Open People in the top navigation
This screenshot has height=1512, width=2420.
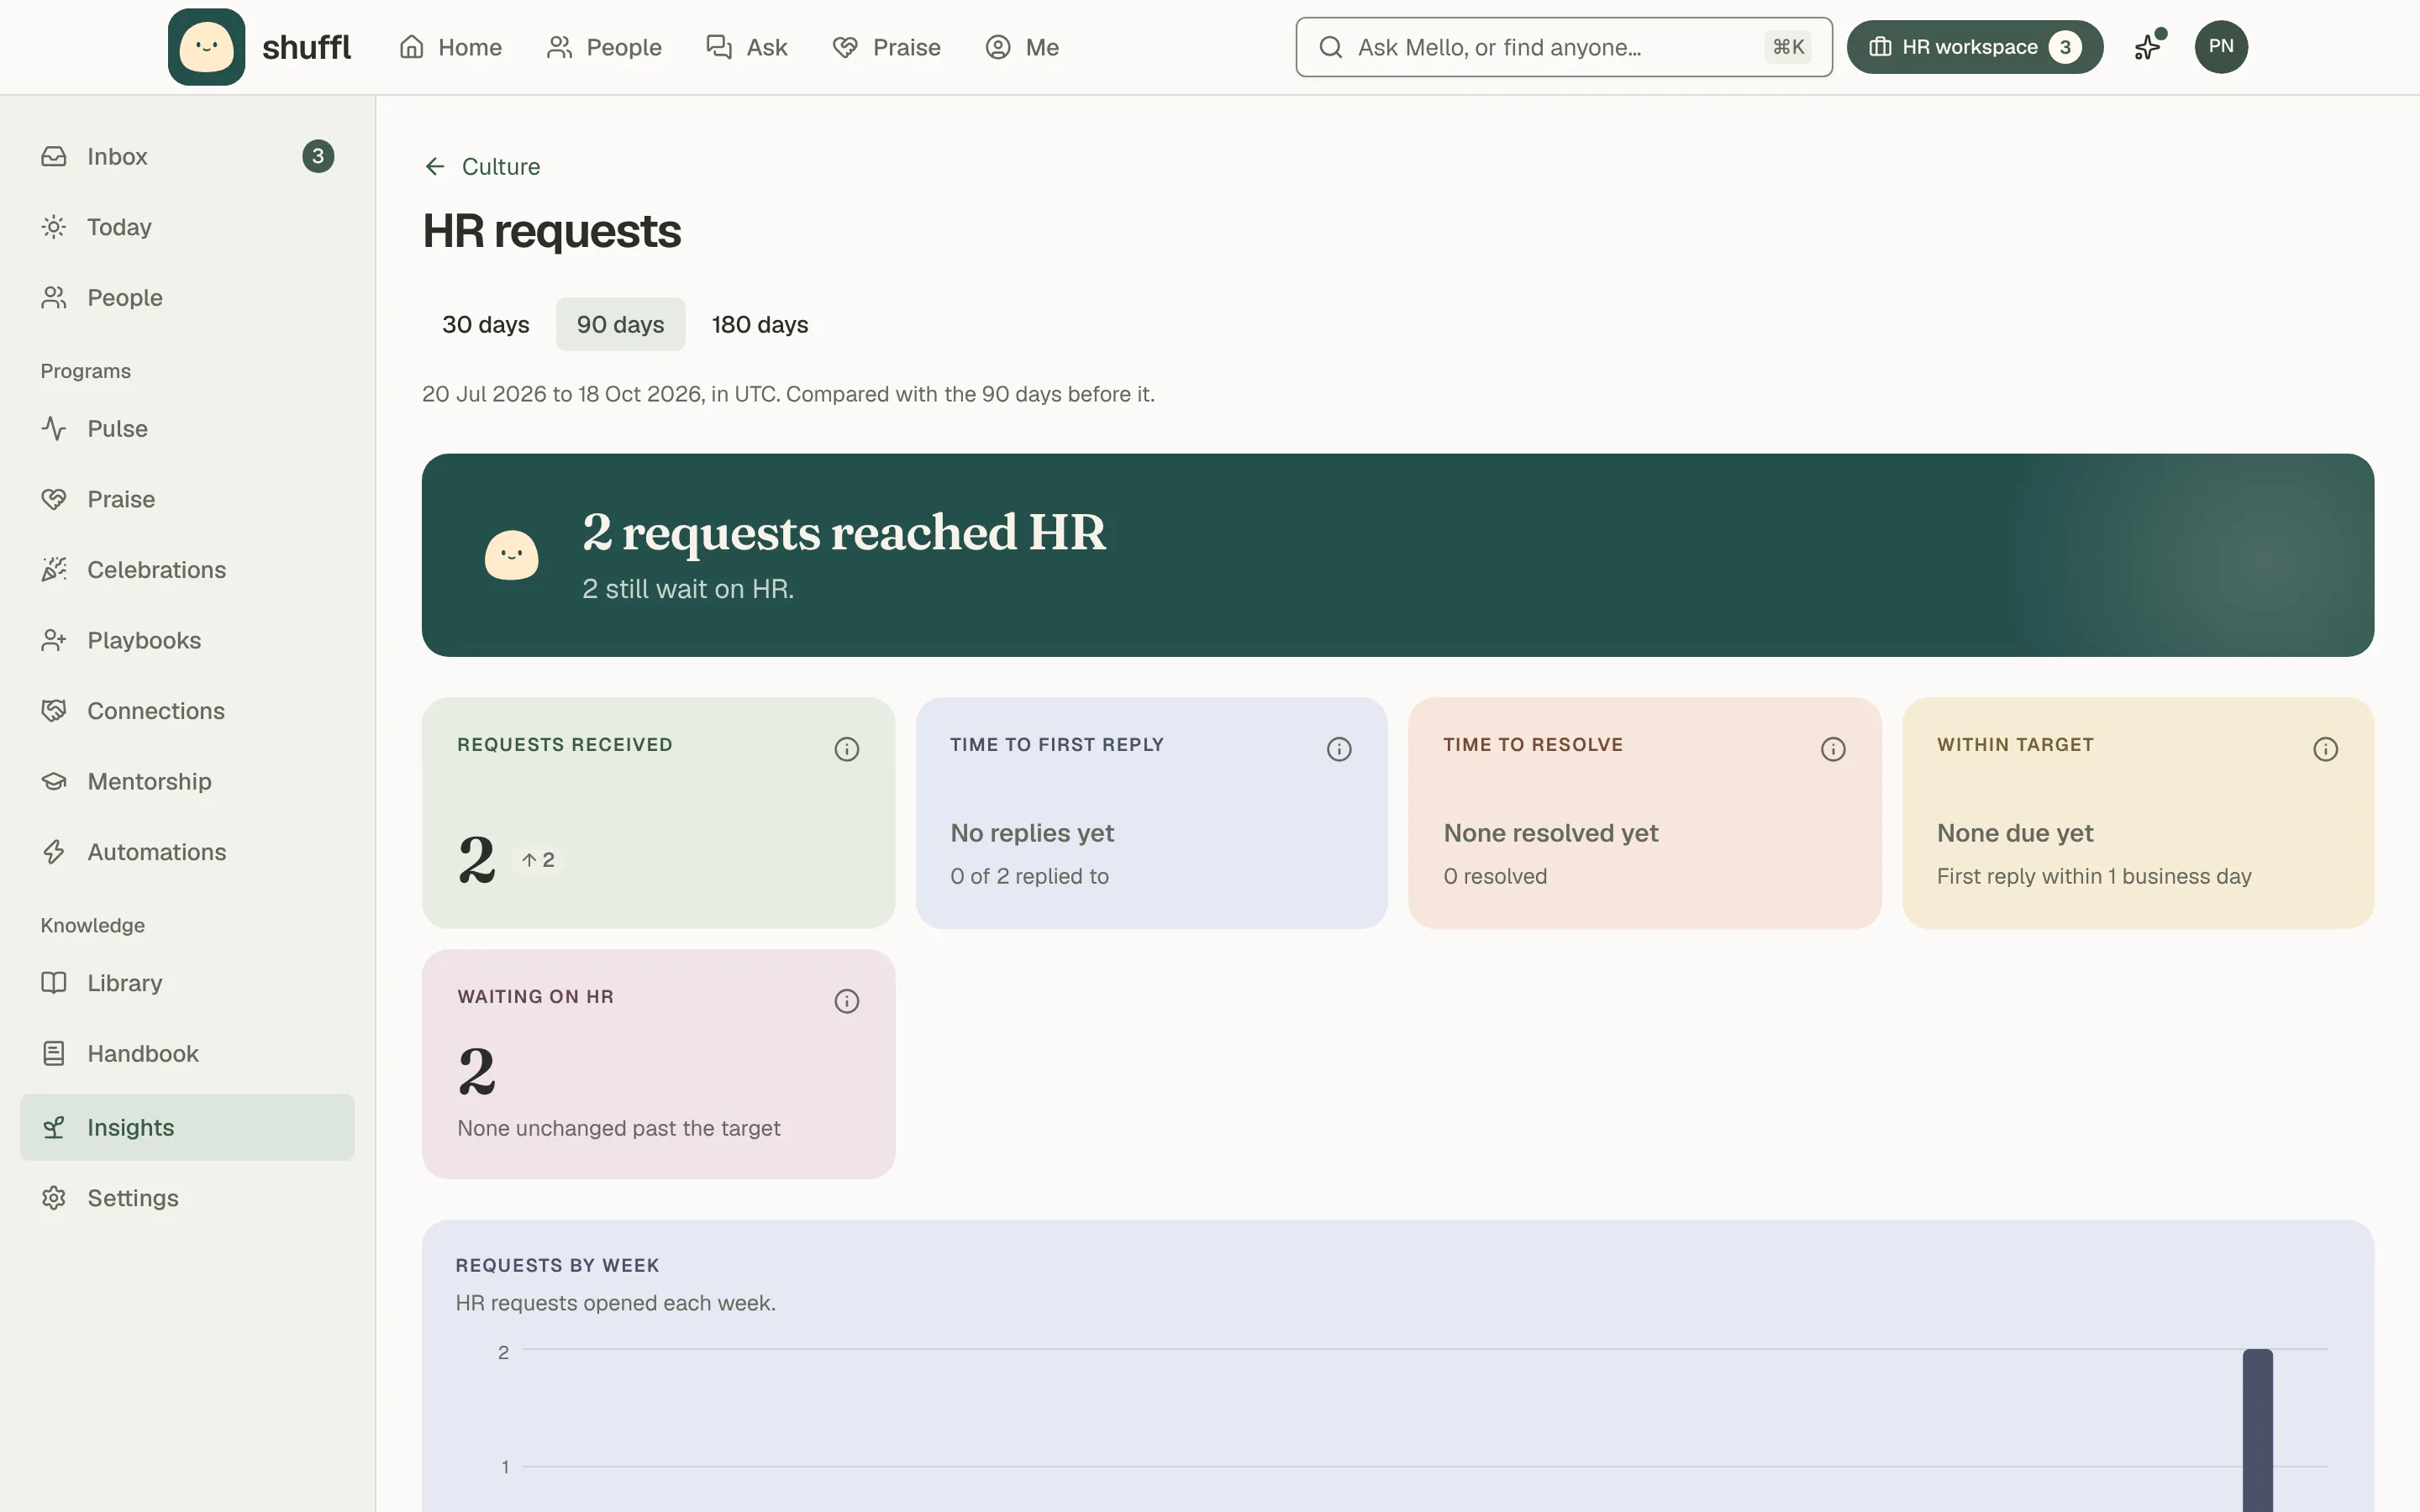[604, 47]
